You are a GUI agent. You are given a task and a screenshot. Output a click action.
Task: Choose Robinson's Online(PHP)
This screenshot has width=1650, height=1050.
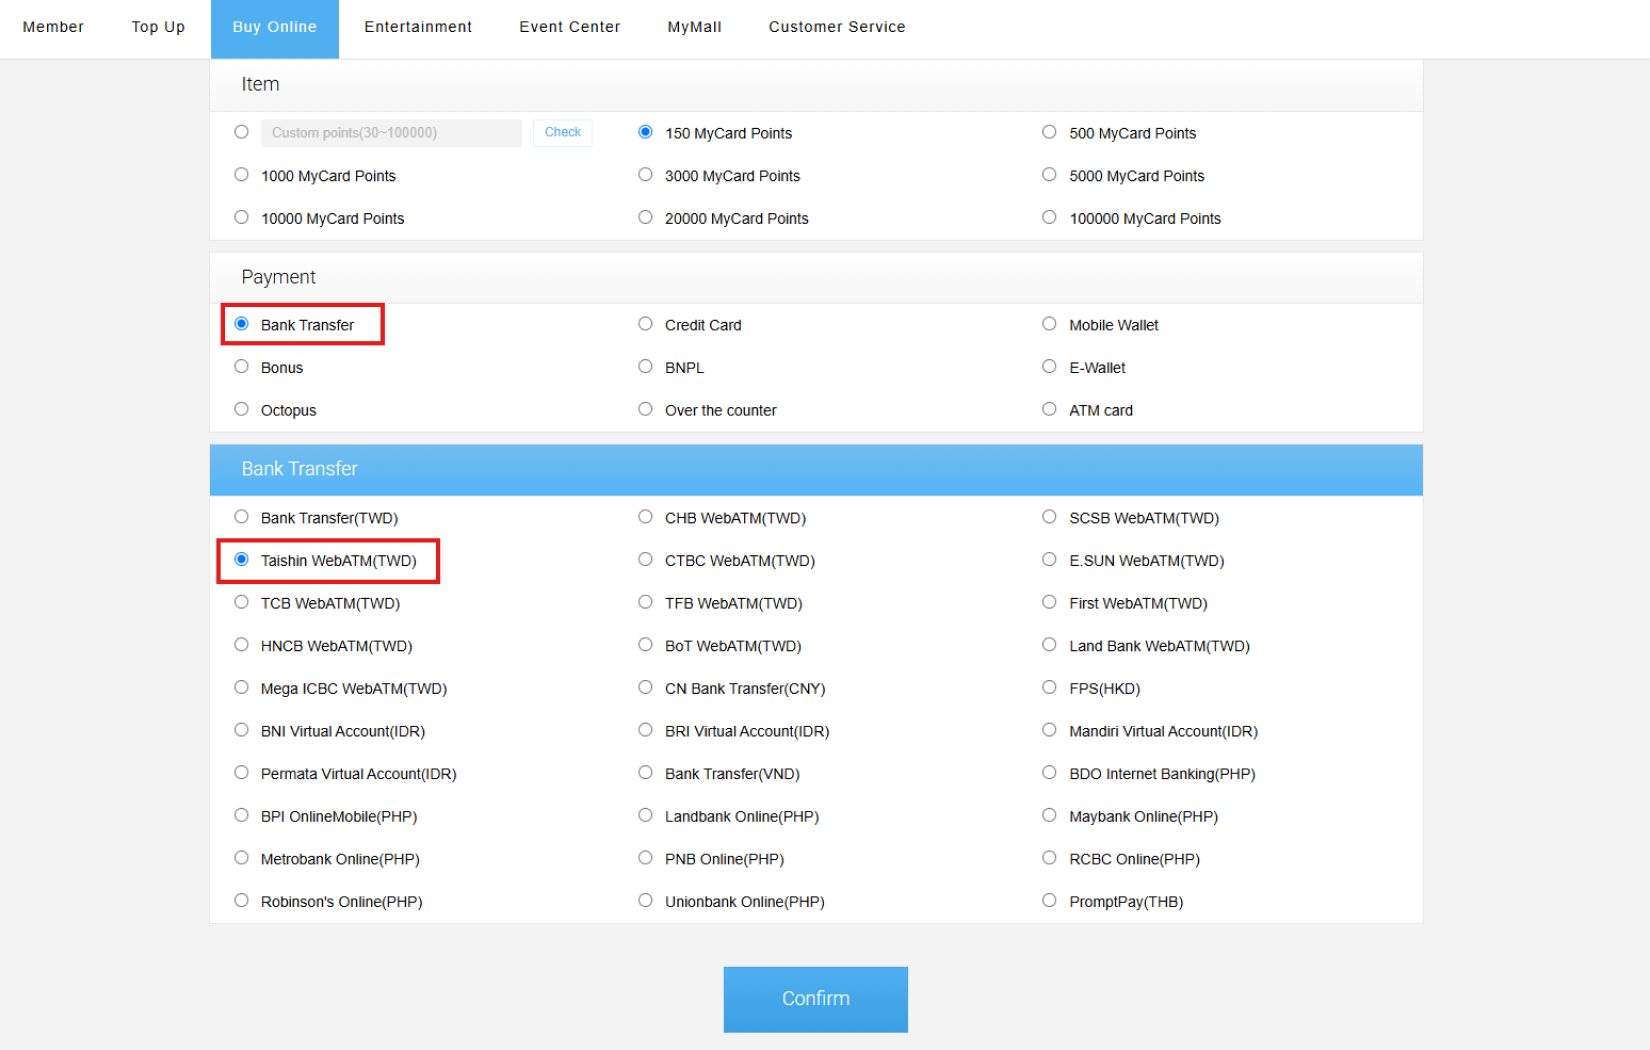(x=241, y=901)
